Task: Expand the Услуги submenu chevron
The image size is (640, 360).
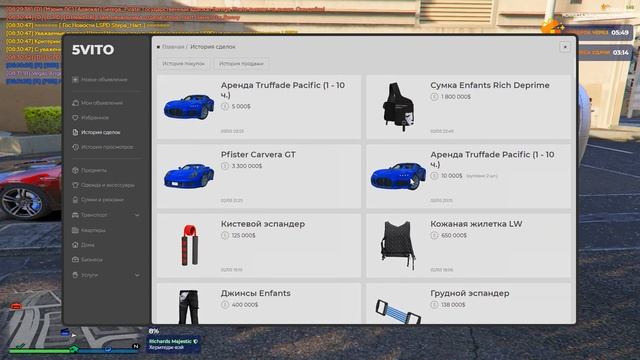Action: pyautogui.click(x=137, y=276)
